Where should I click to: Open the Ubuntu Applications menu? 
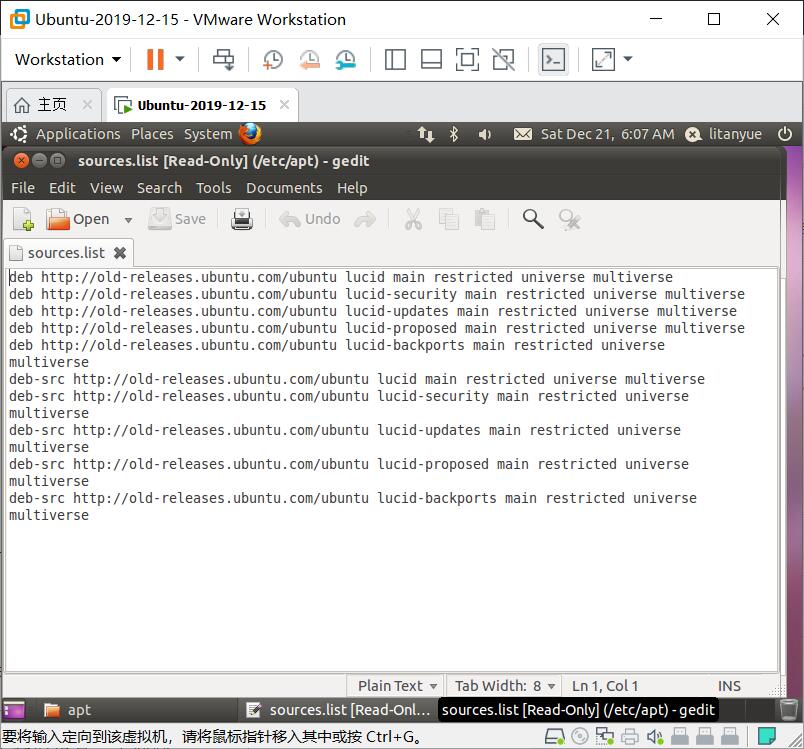pyautogui.click(x=77, y=134)
